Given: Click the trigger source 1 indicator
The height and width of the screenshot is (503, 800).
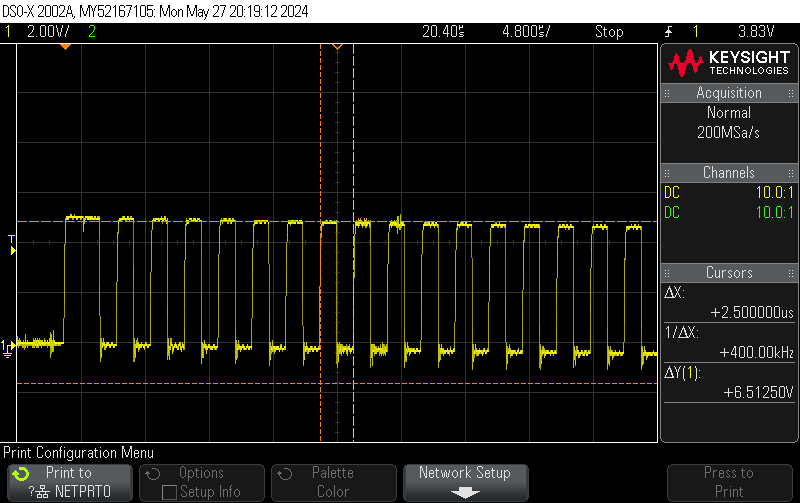Looking at the screenshot, I should [695, 32].
